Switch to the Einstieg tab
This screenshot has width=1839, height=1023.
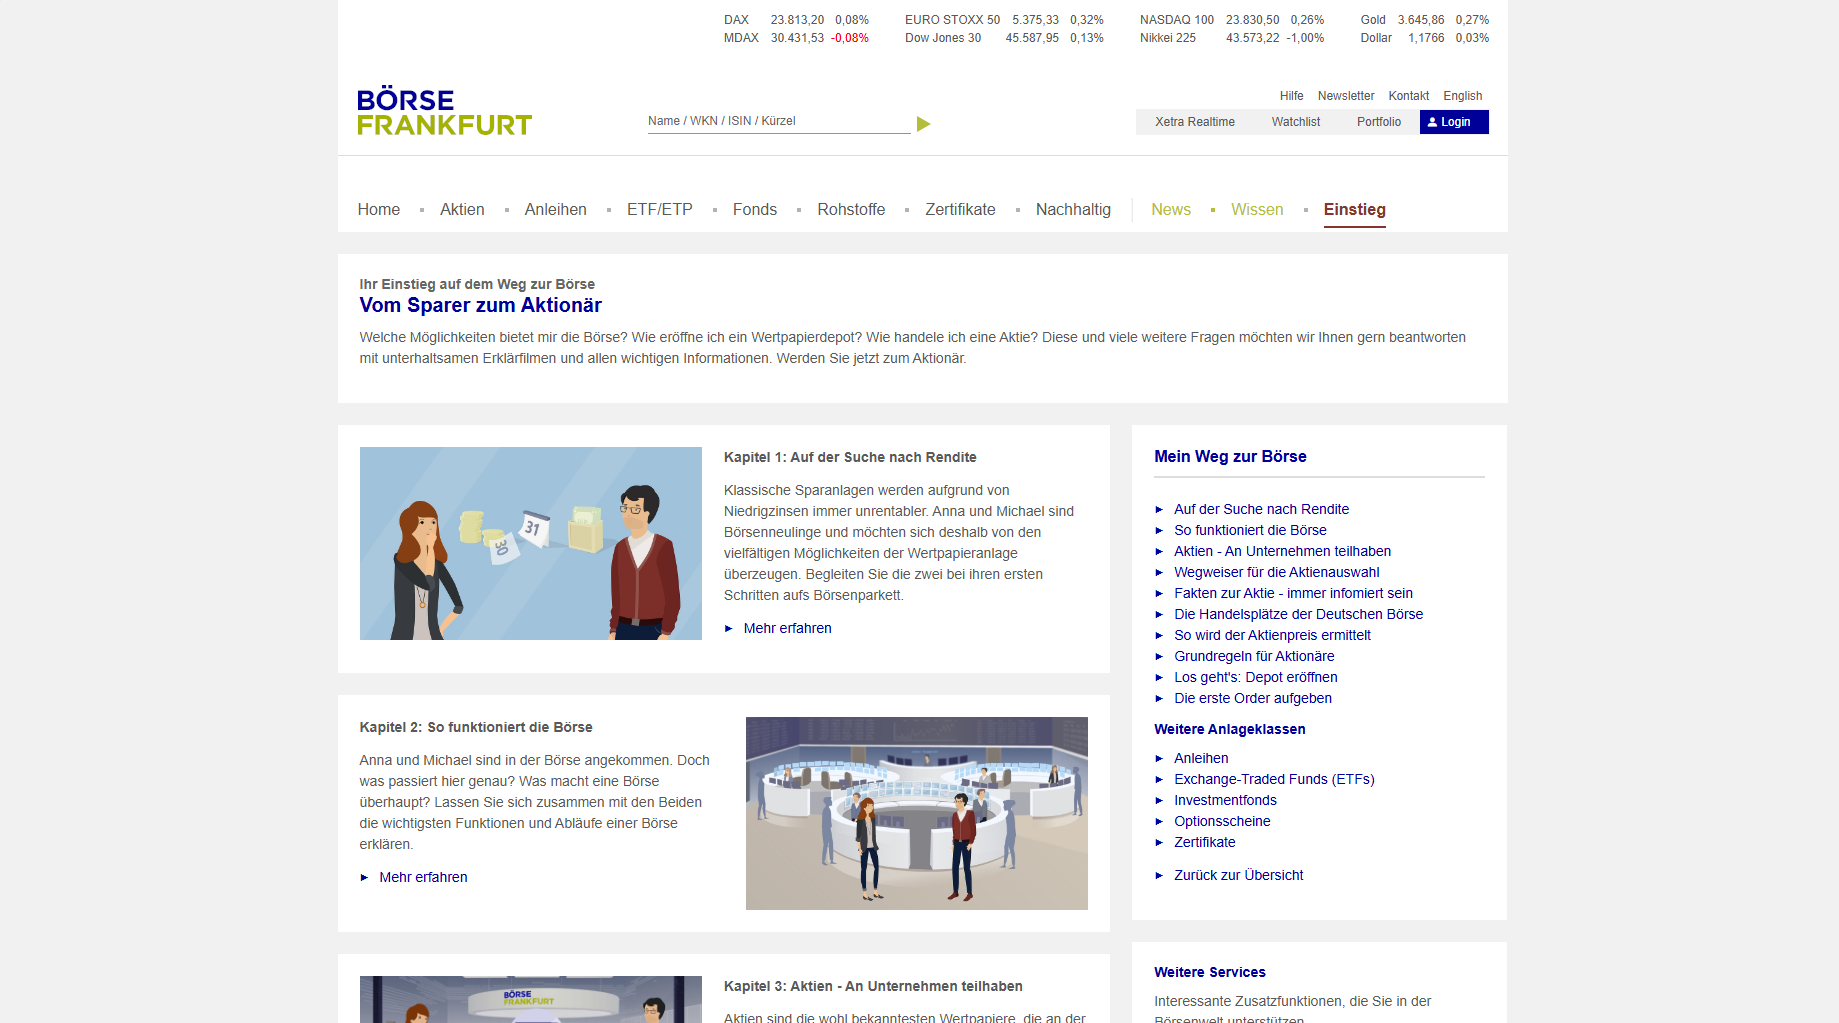1354,210
